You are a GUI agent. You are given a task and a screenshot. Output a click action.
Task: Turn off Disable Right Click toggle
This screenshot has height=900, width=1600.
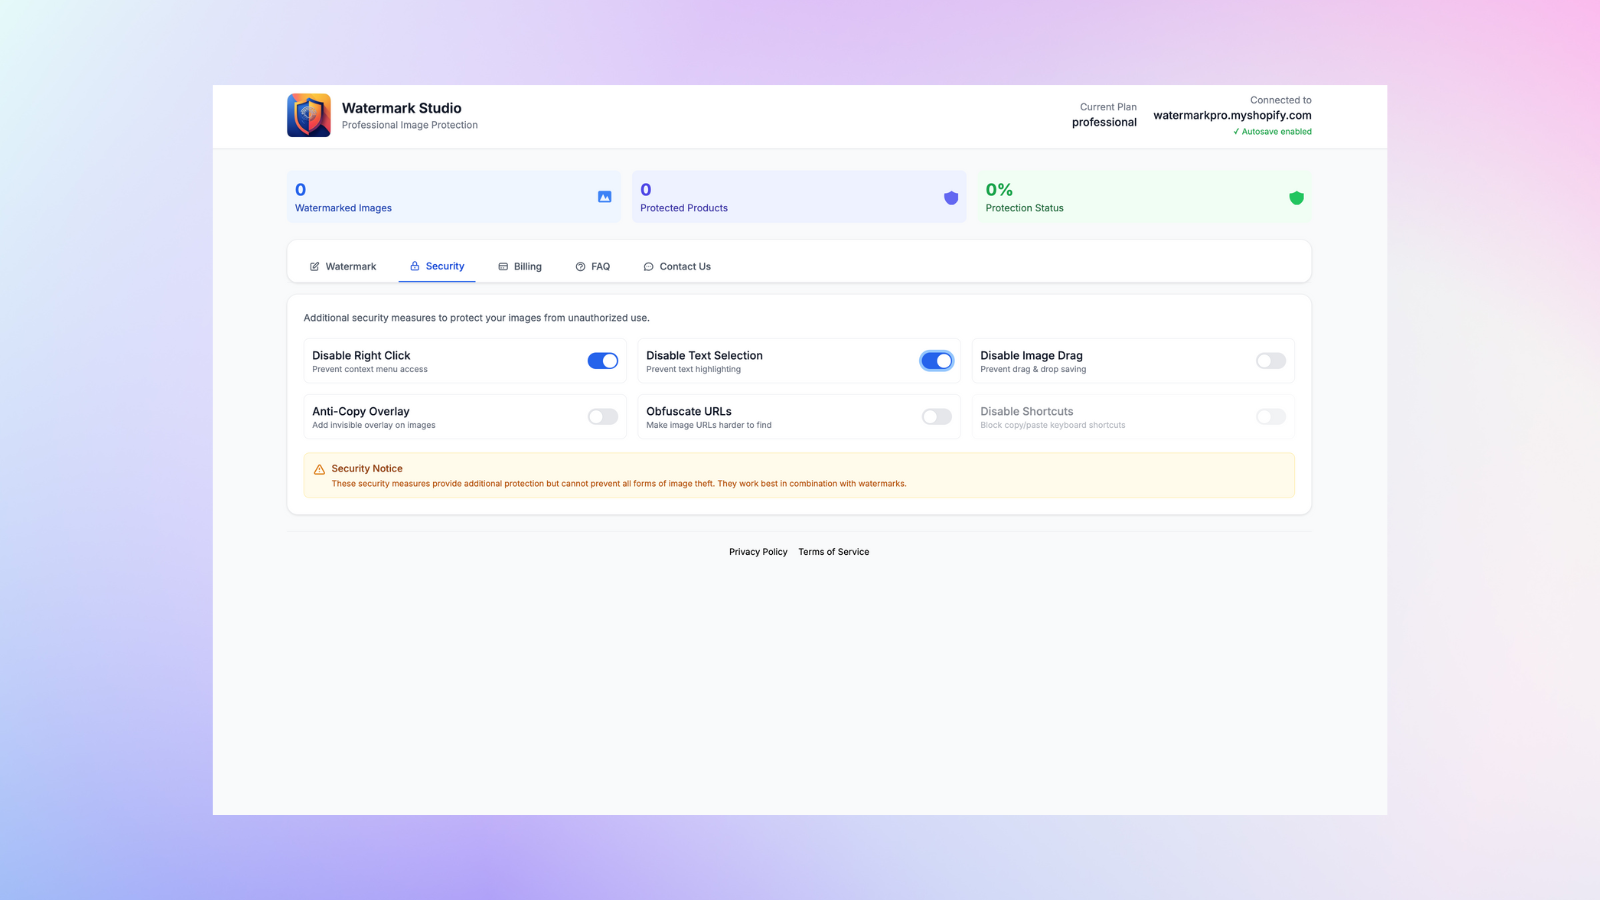tap(602, 361)
